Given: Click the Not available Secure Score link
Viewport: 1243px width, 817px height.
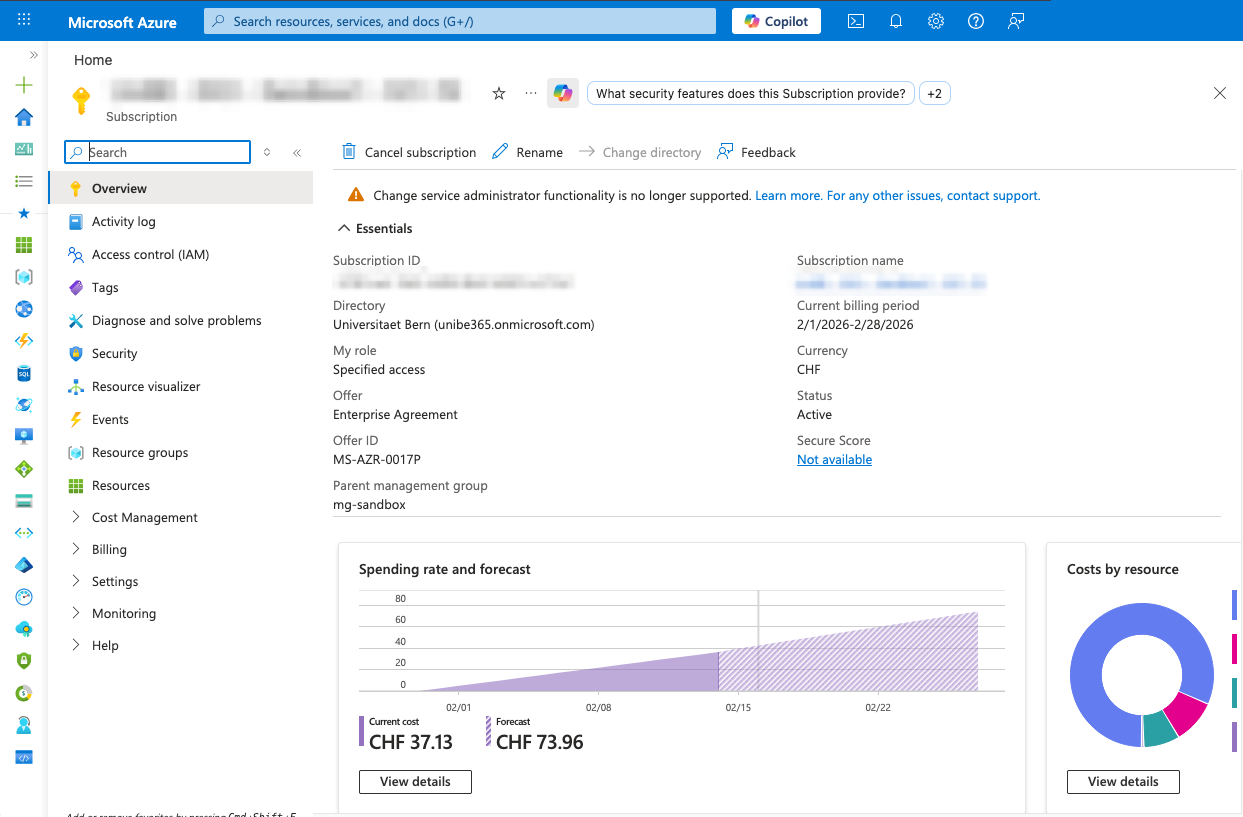Looking at the screenshot, I should coord(834,459).
